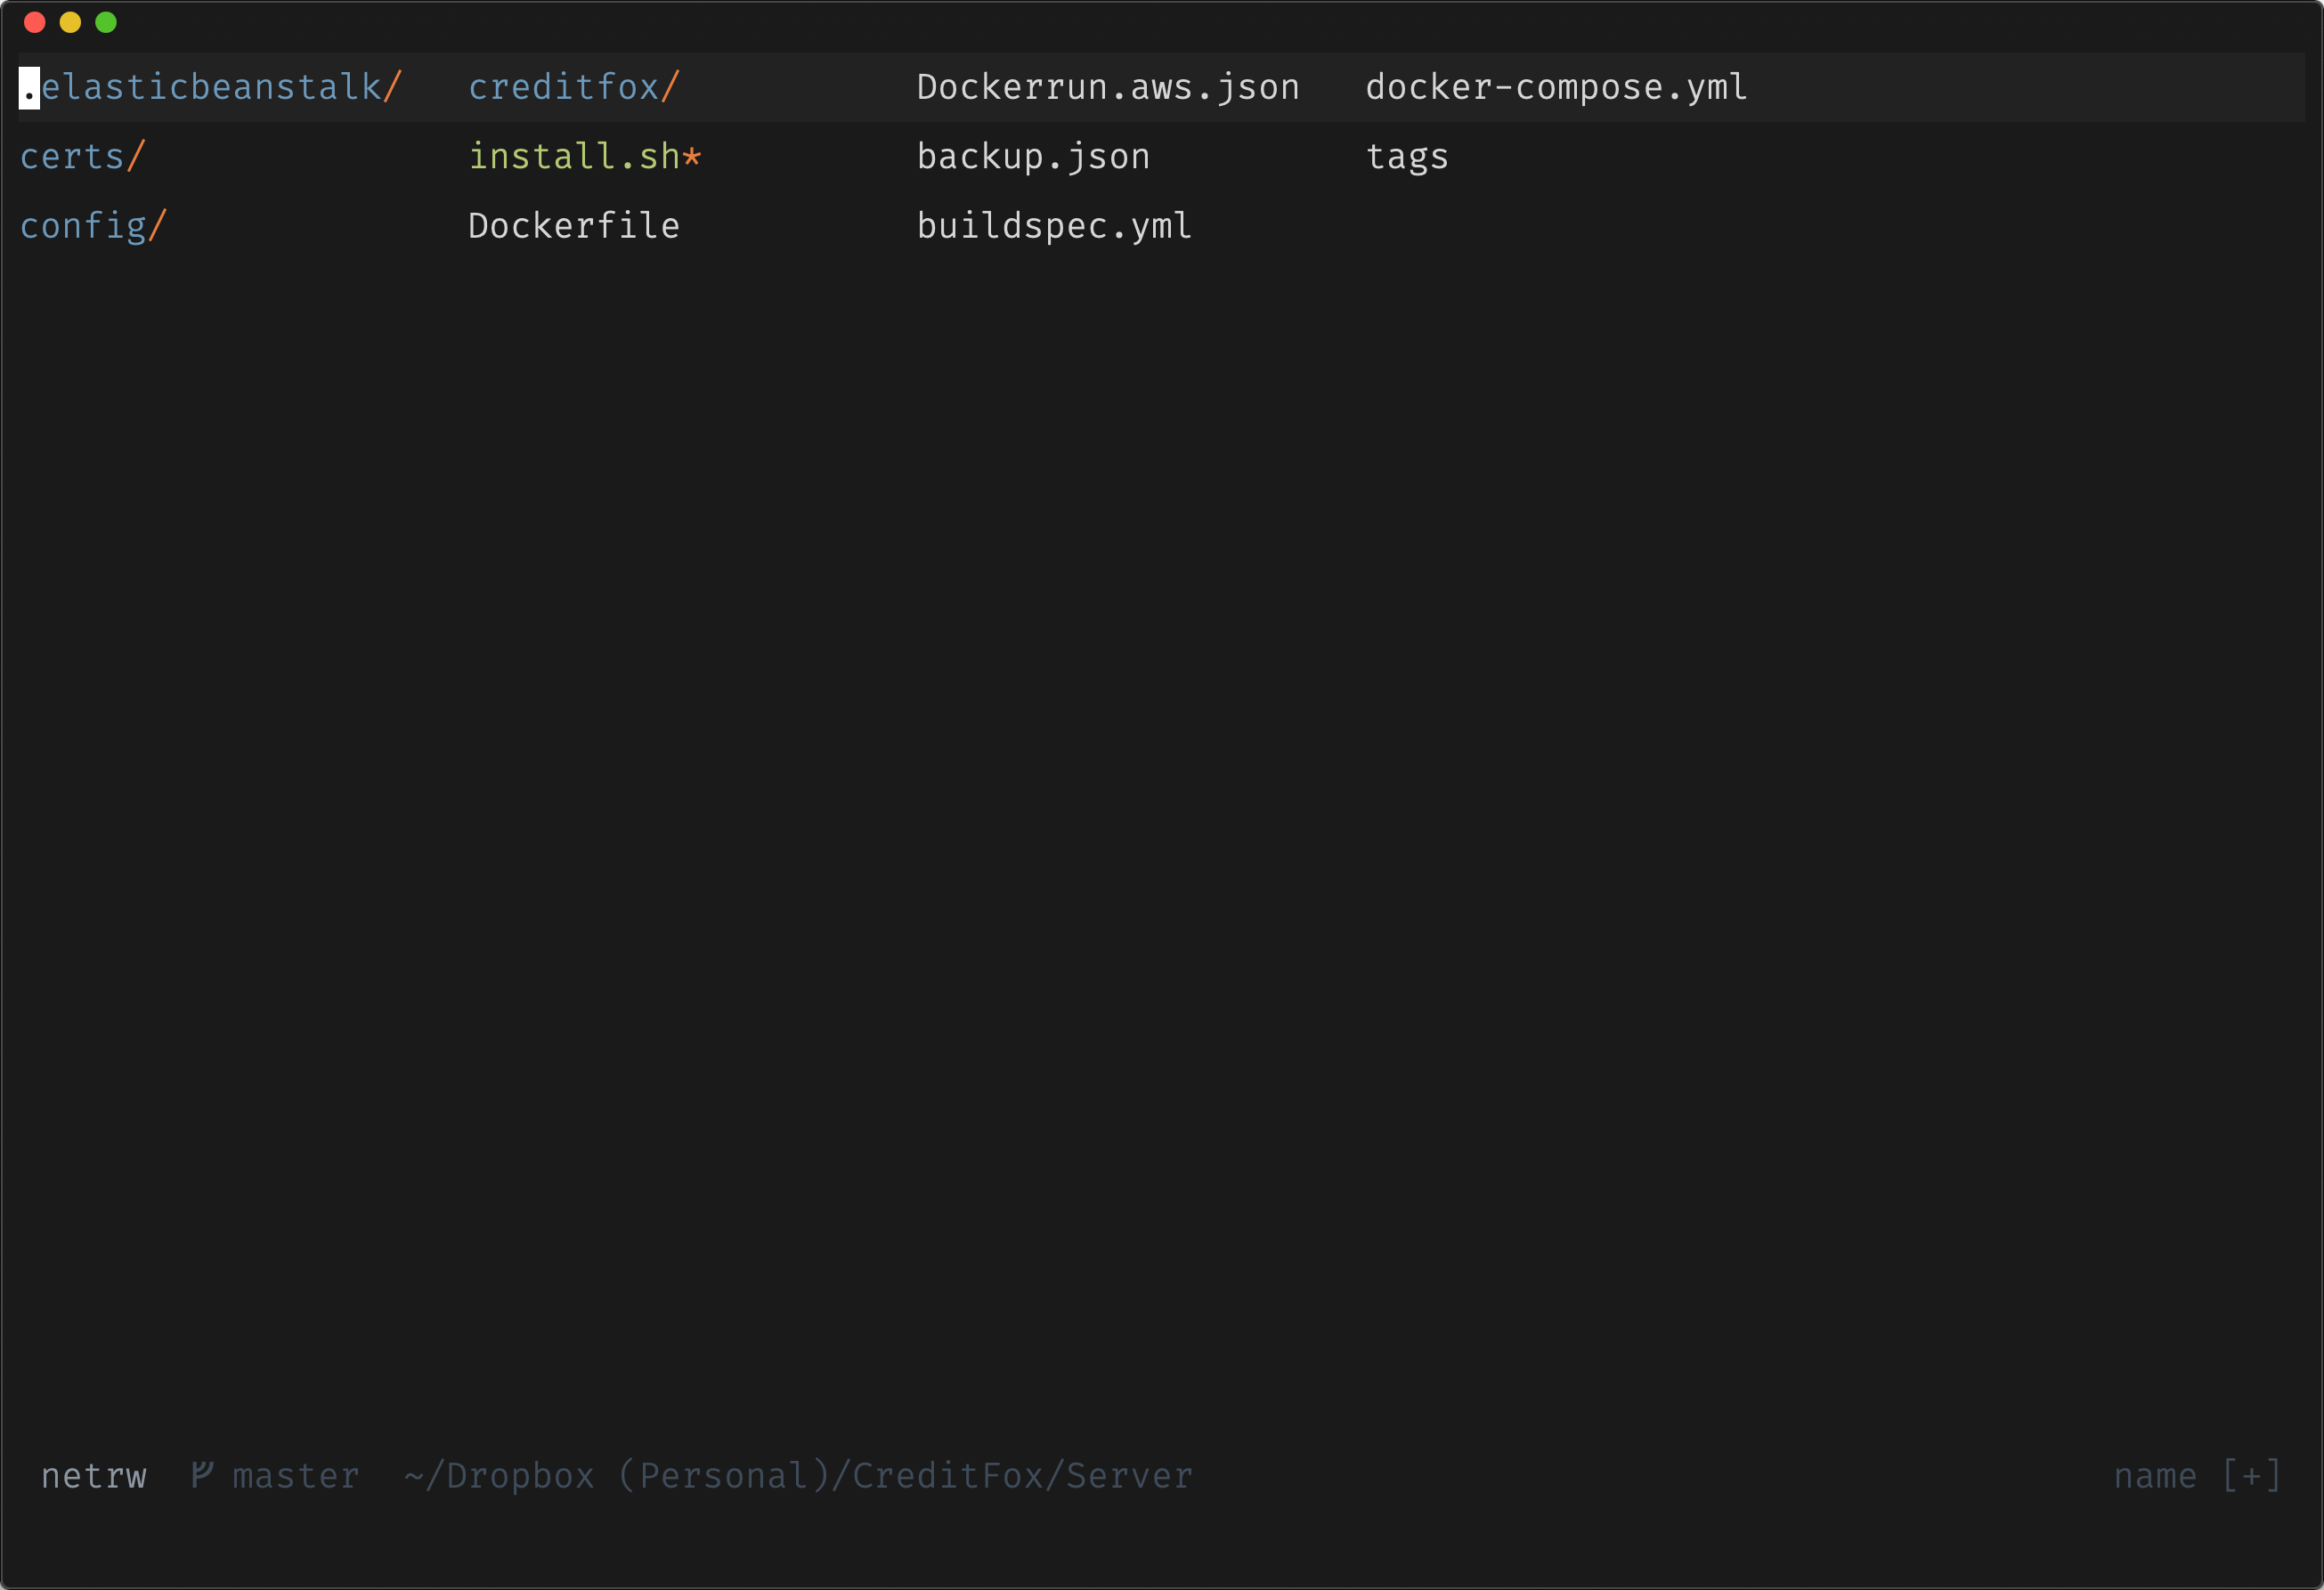Select the docker-compose.yml file
This screenshot has width=2324, height=1590.
[1556, 87]
